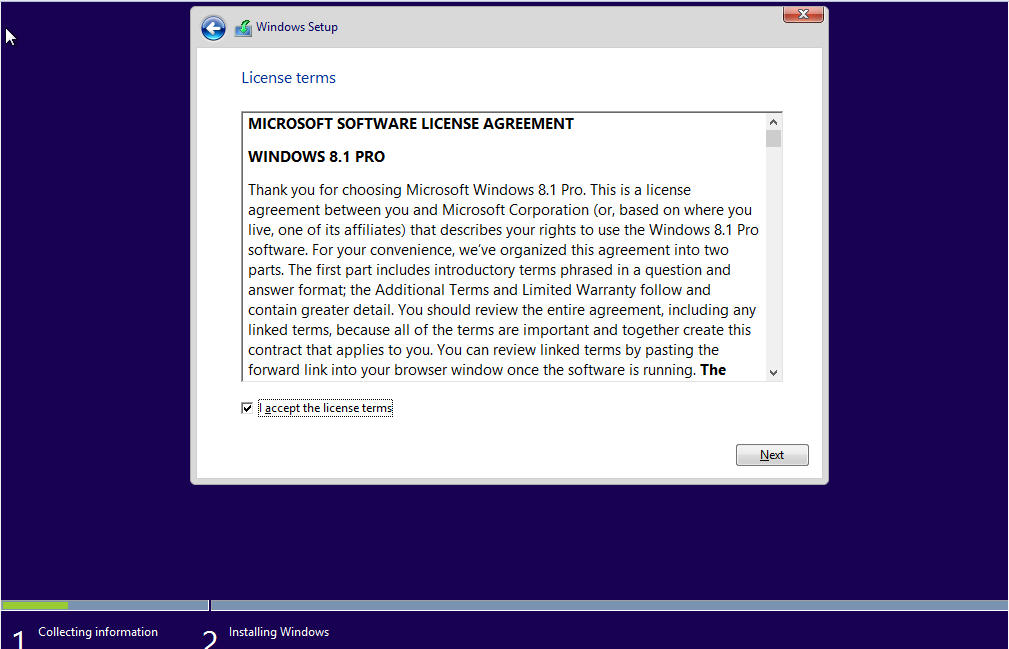Click the Collecting information step label

[98, 632]
